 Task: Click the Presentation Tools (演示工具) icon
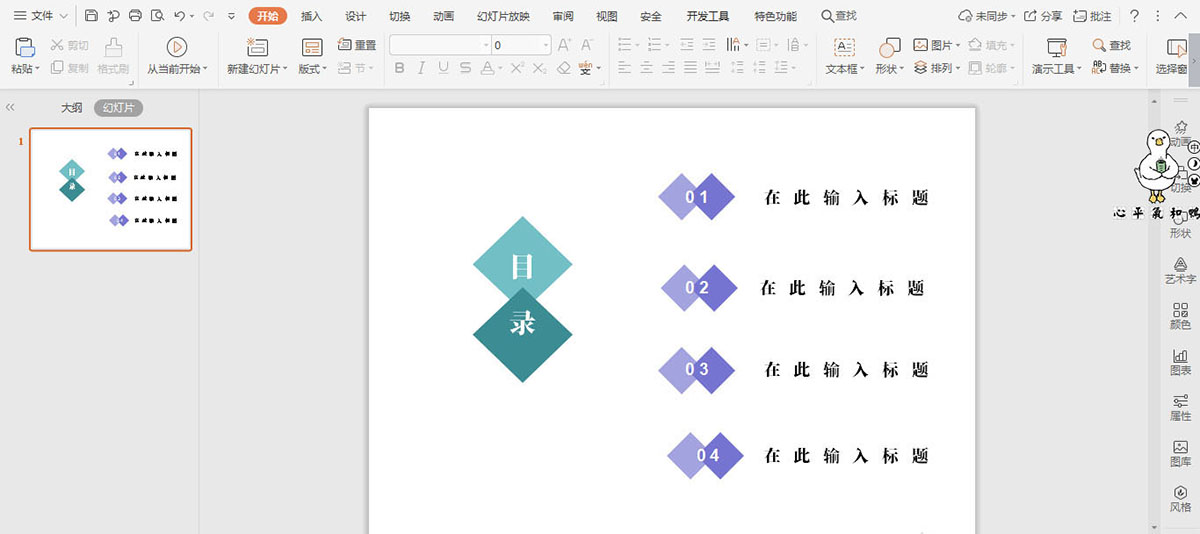coord(1056,47)
